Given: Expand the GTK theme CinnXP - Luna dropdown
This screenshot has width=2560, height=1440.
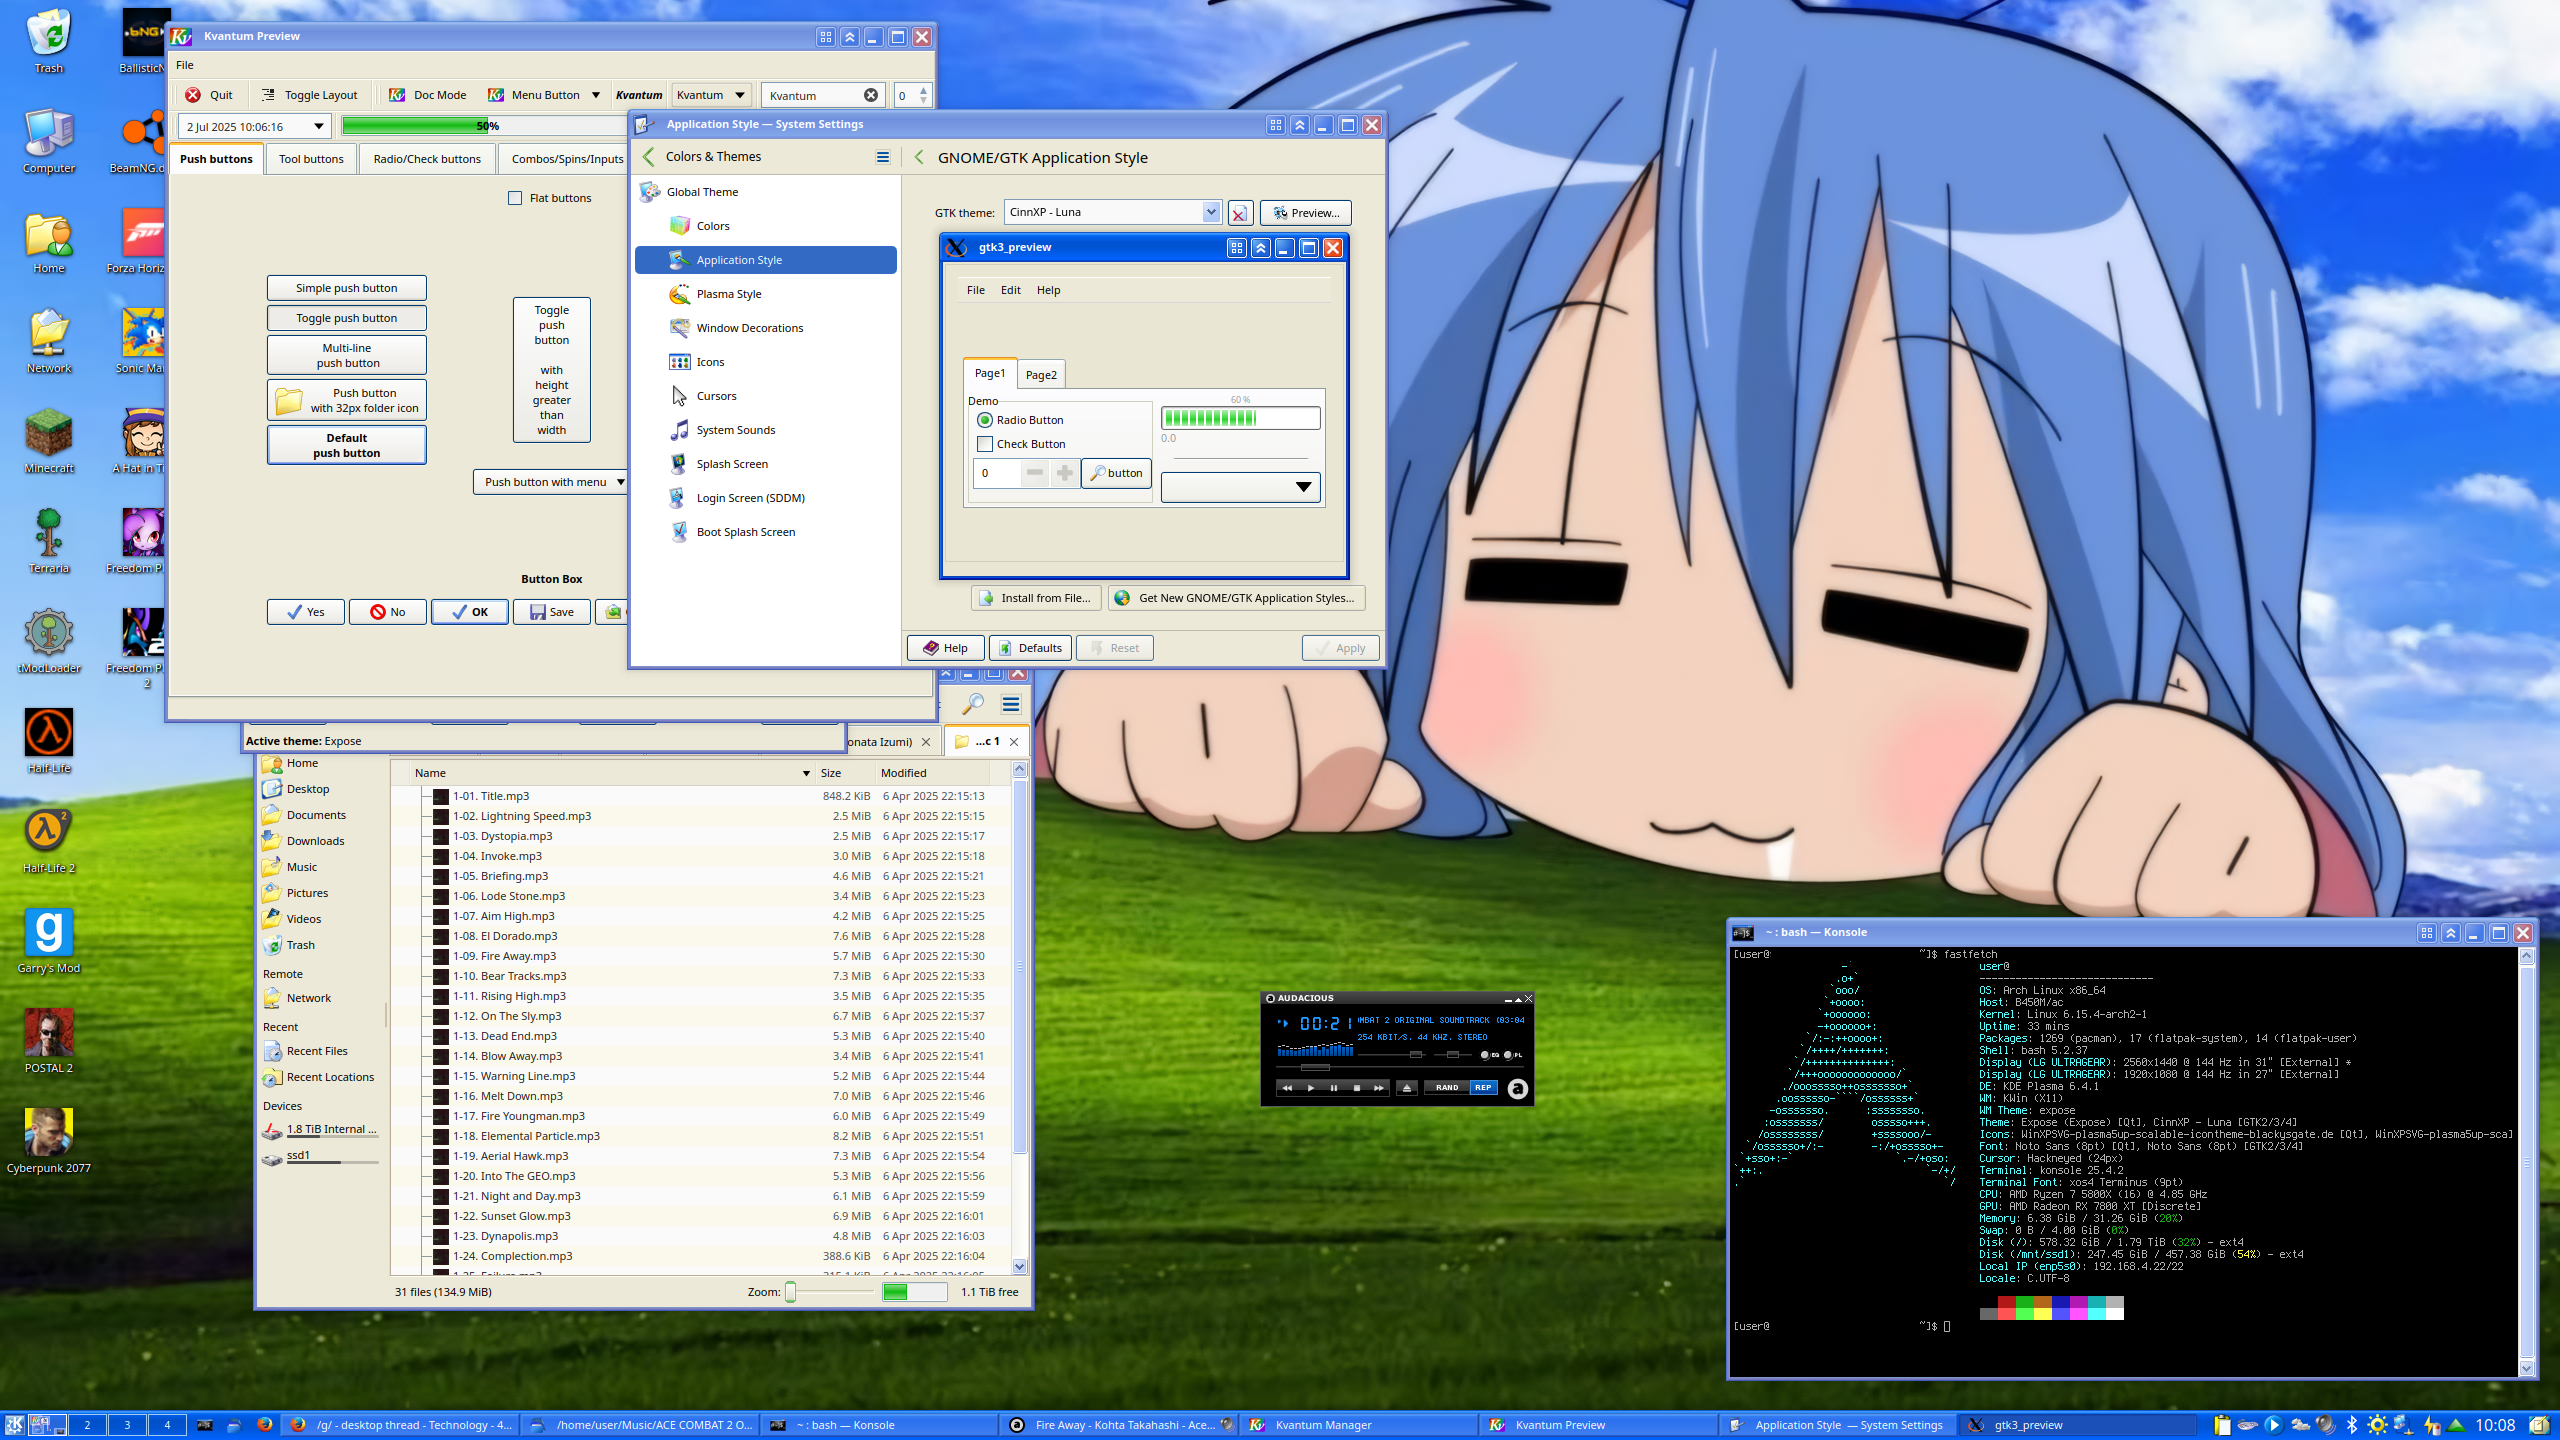Looking at the screenshot, I should (x=1211, y=212).
